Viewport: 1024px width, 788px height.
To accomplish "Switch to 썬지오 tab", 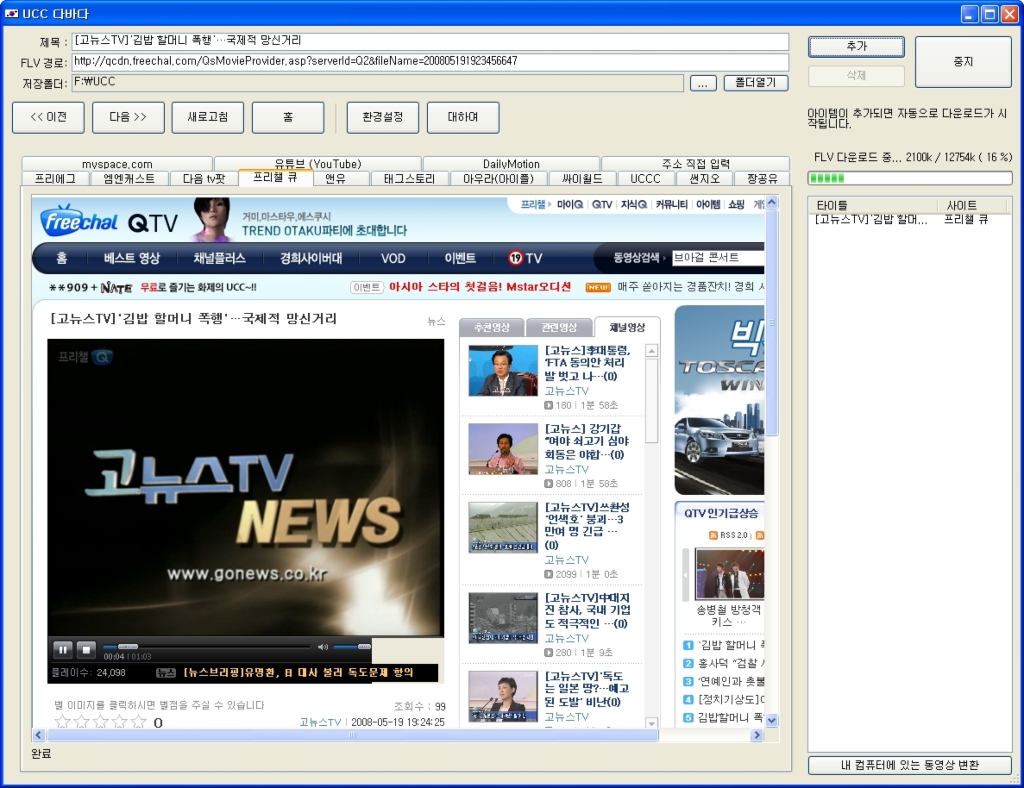I will pos(704,178).
